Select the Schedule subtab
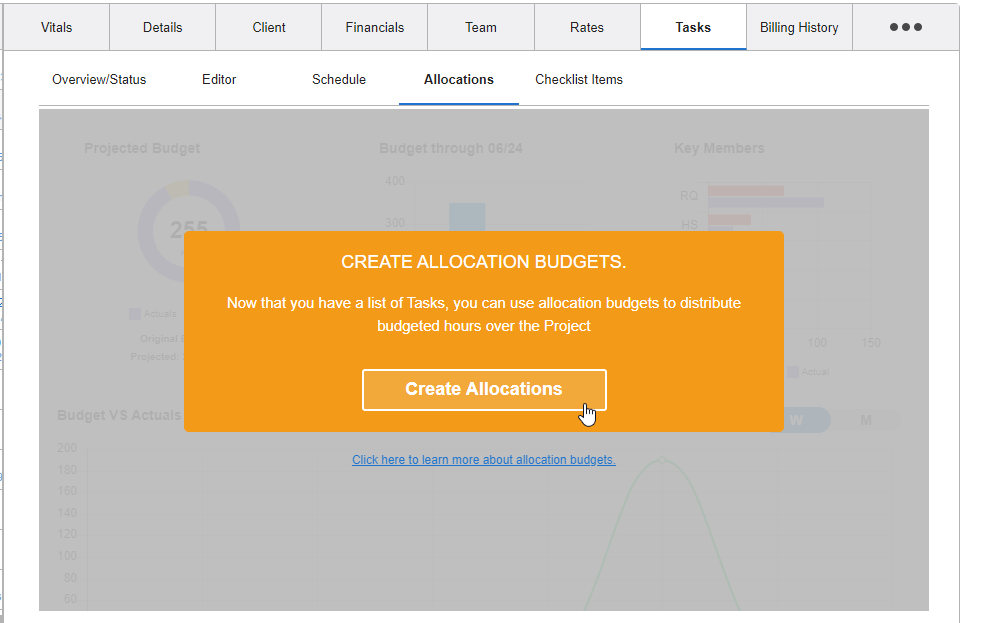 pyautogui.click(x=339, y=79)
